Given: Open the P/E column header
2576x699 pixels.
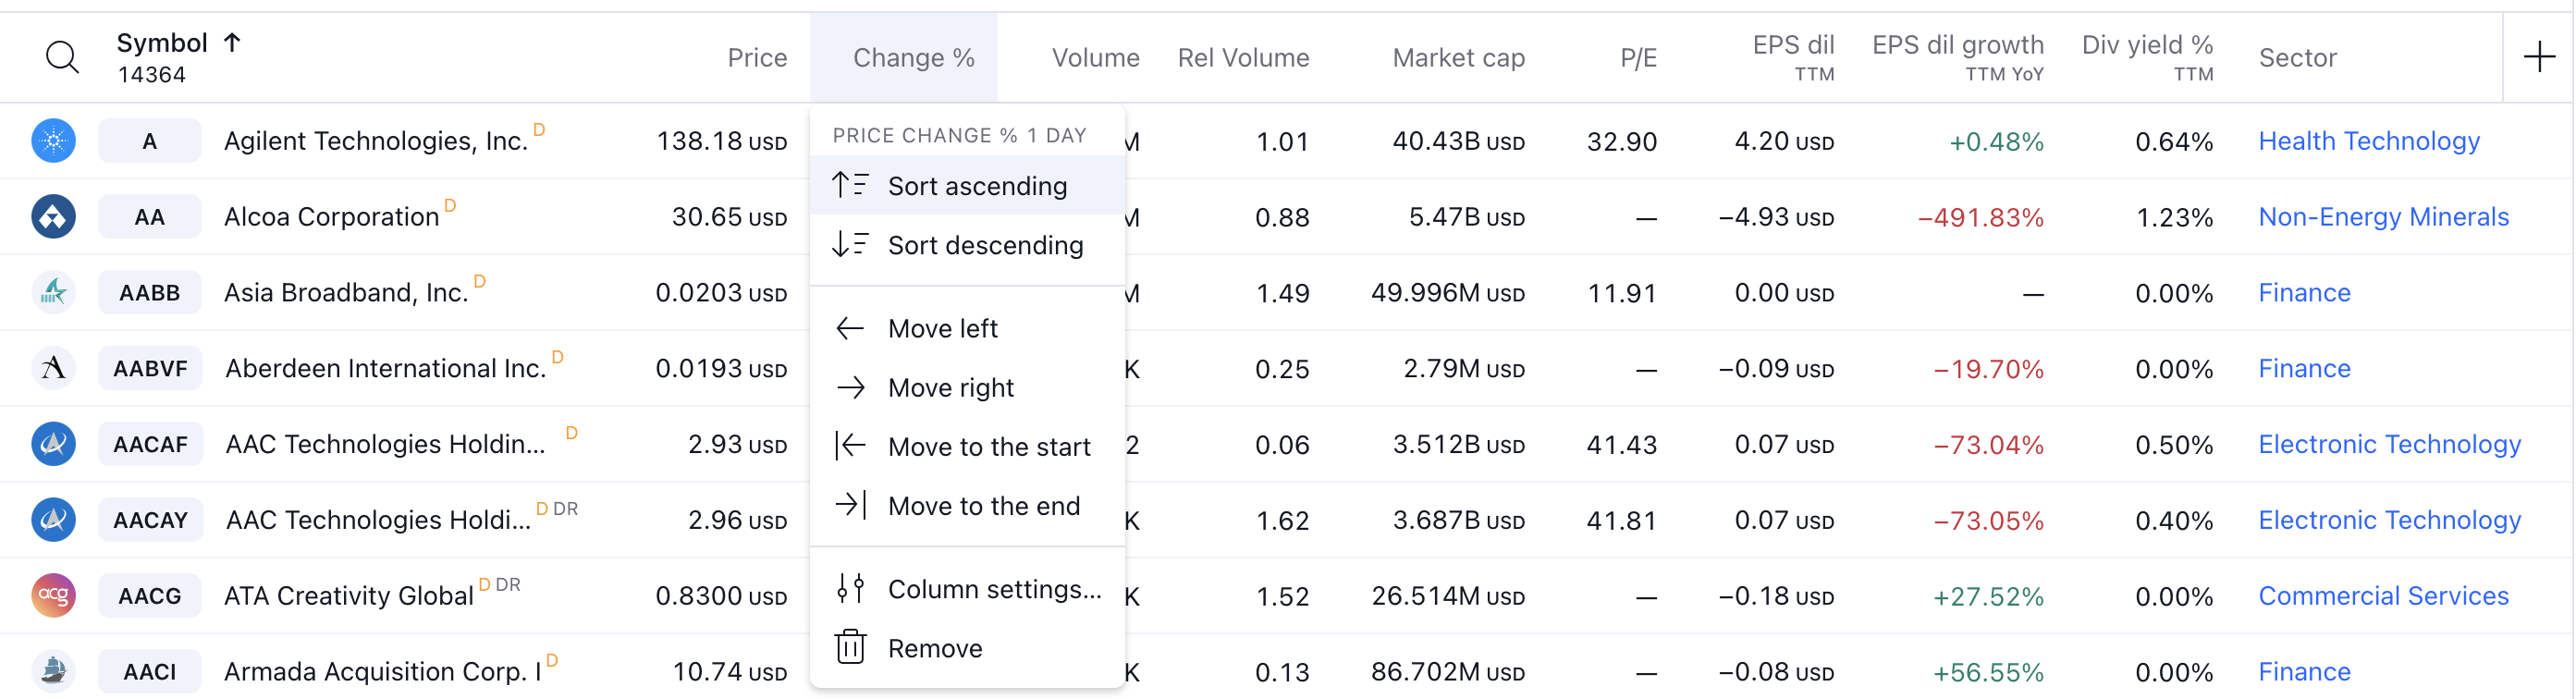Looking at the screenshot, I should tap(1638, 58).
